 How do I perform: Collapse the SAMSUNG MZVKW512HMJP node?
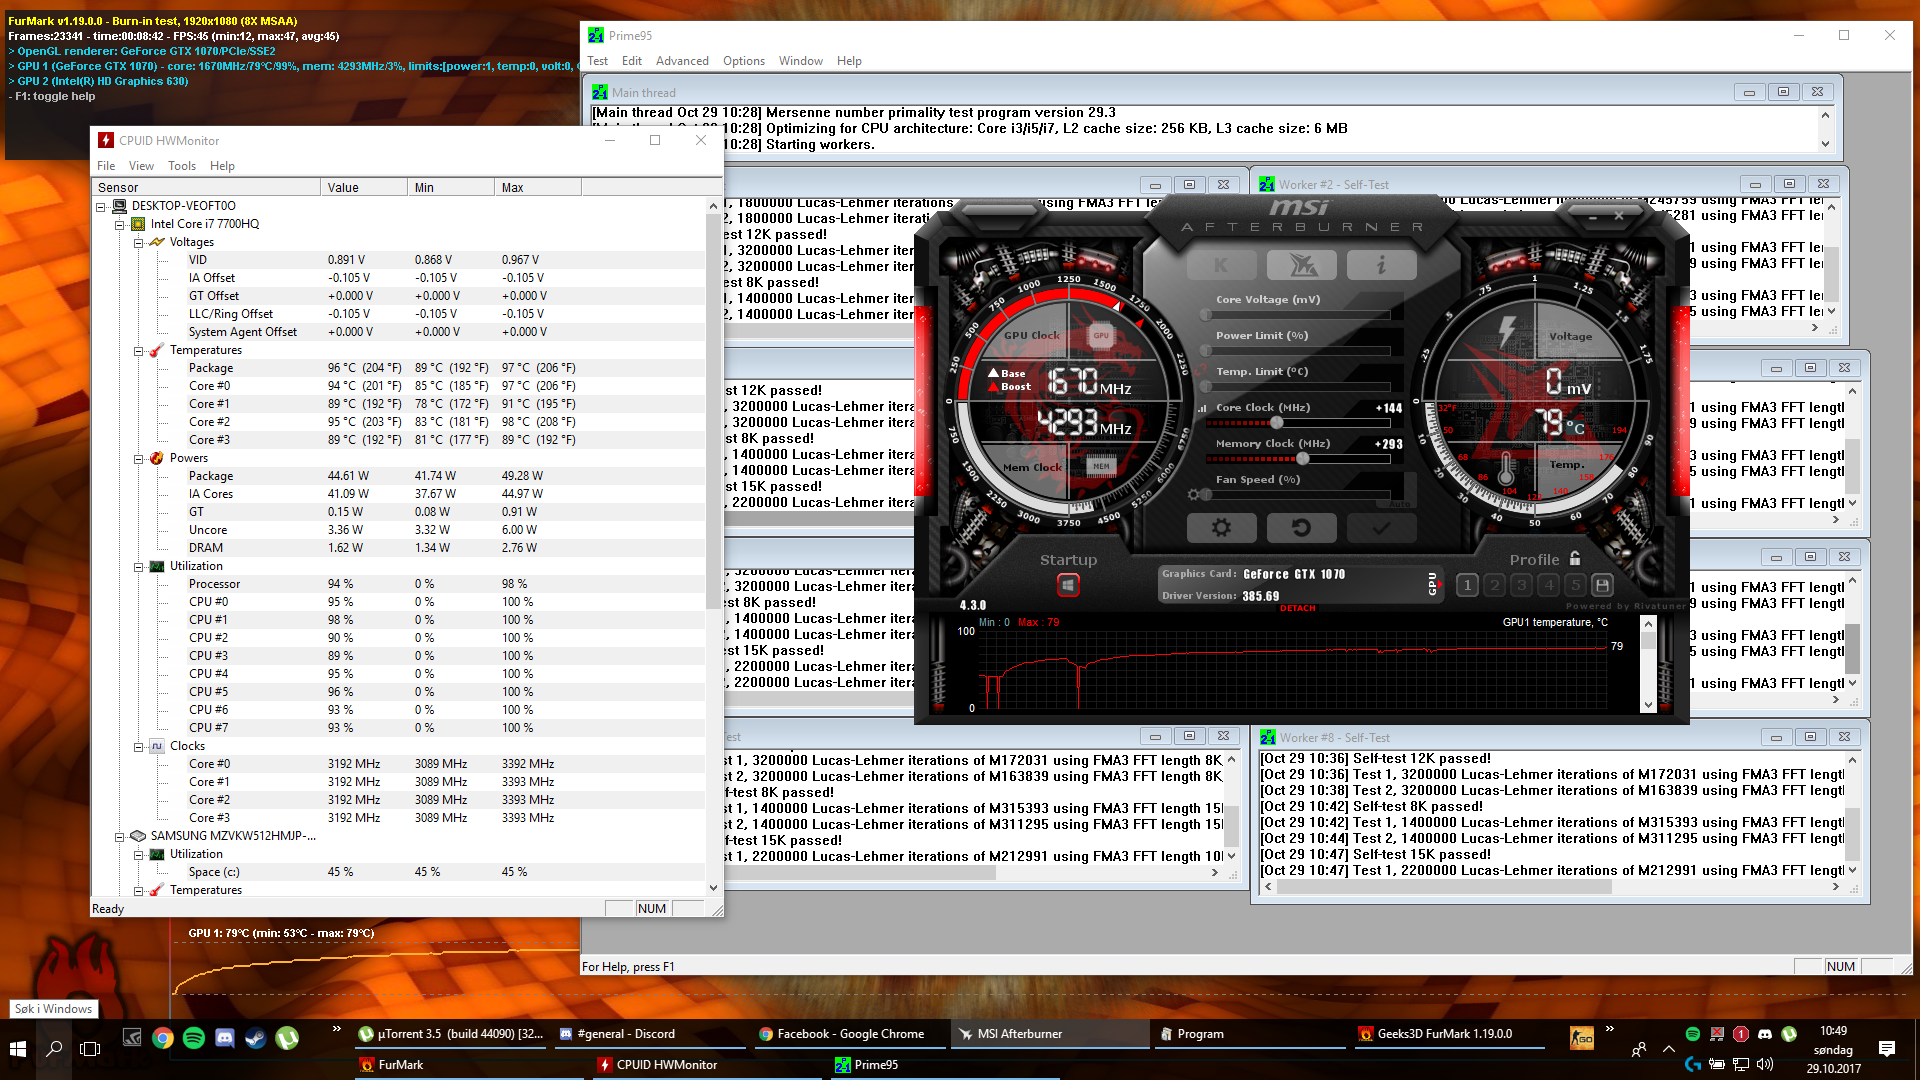tap(120, 836)
